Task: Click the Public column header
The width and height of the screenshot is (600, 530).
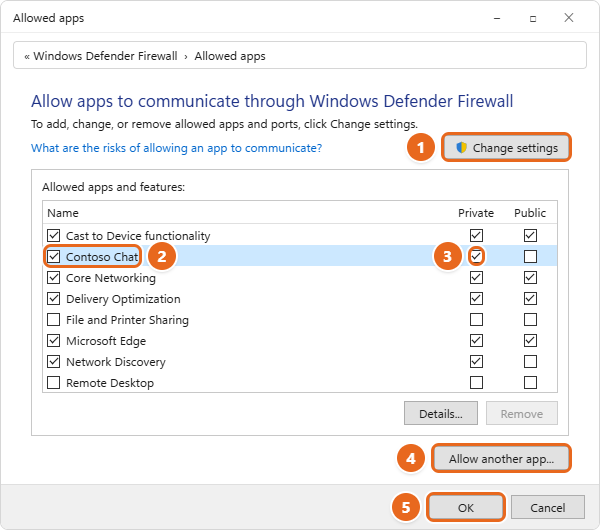Action: point(530,213)
